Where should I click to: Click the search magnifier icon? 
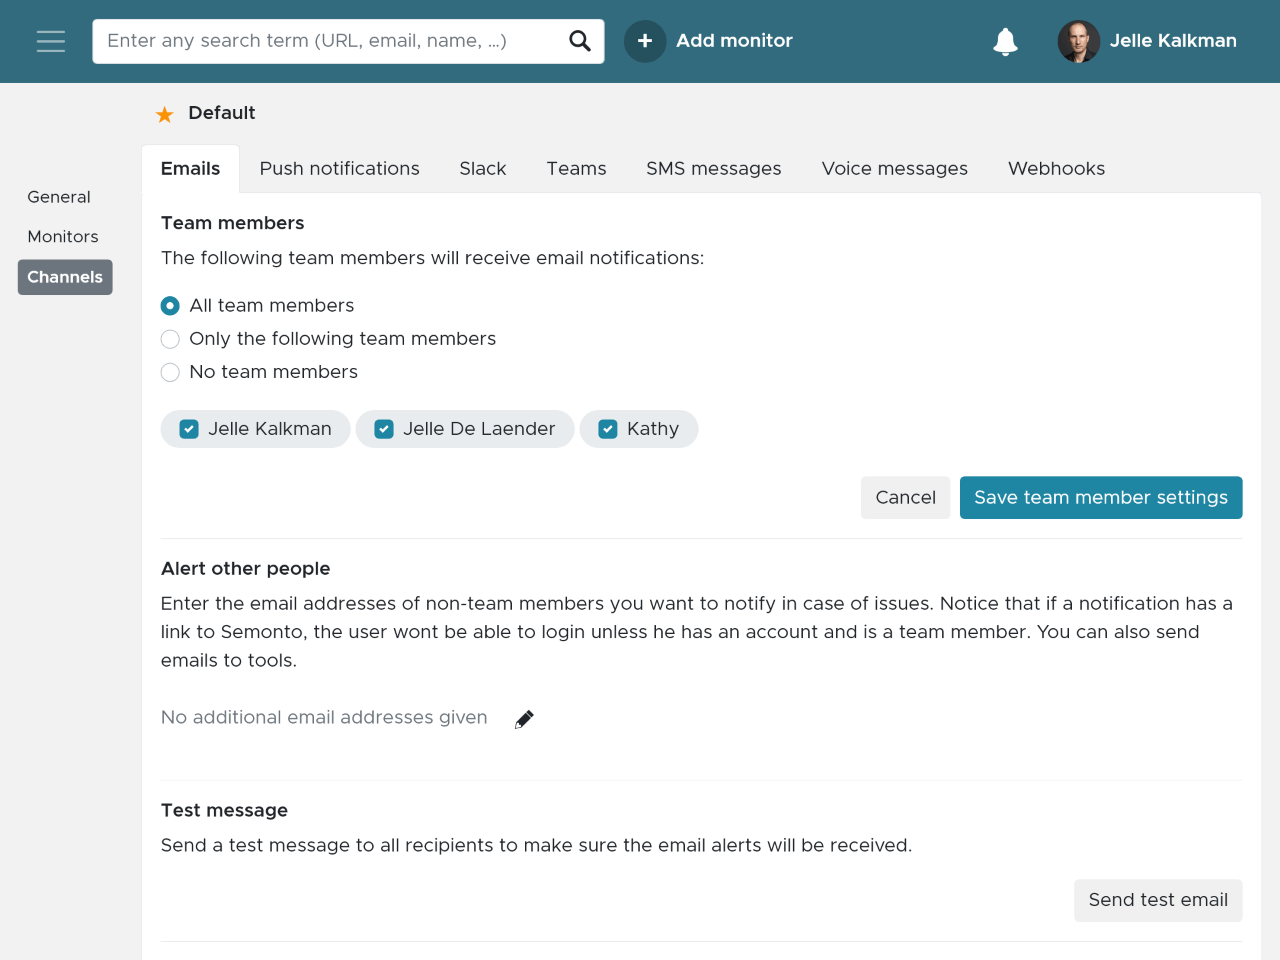580,41
